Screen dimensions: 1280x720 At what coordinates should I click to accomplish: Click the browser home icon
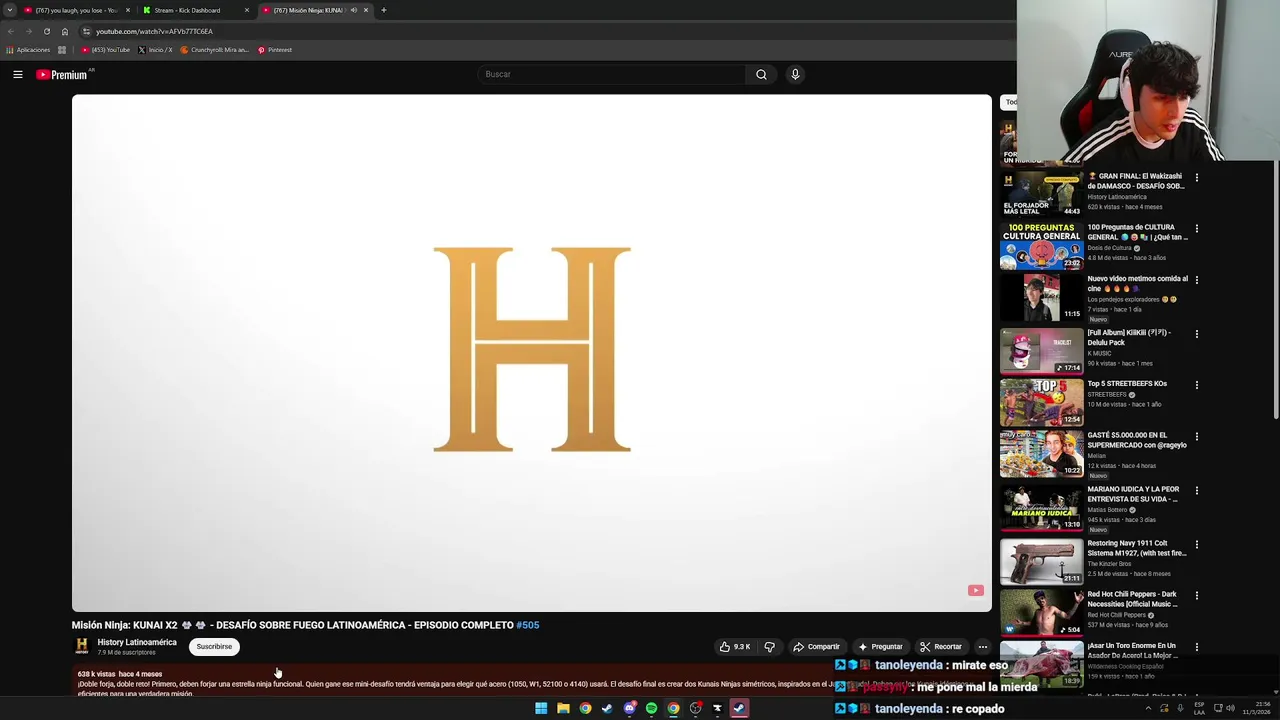[65, 31]
